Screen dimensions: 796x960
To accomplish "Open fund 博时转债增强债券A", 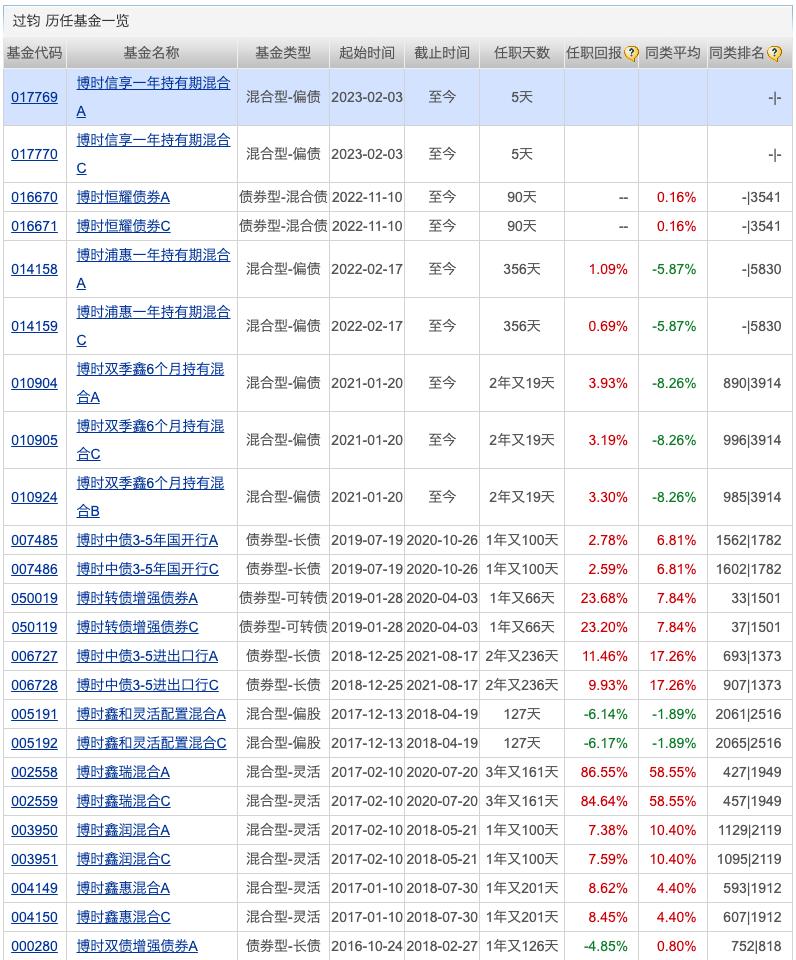I will click(x=137, y=598).
